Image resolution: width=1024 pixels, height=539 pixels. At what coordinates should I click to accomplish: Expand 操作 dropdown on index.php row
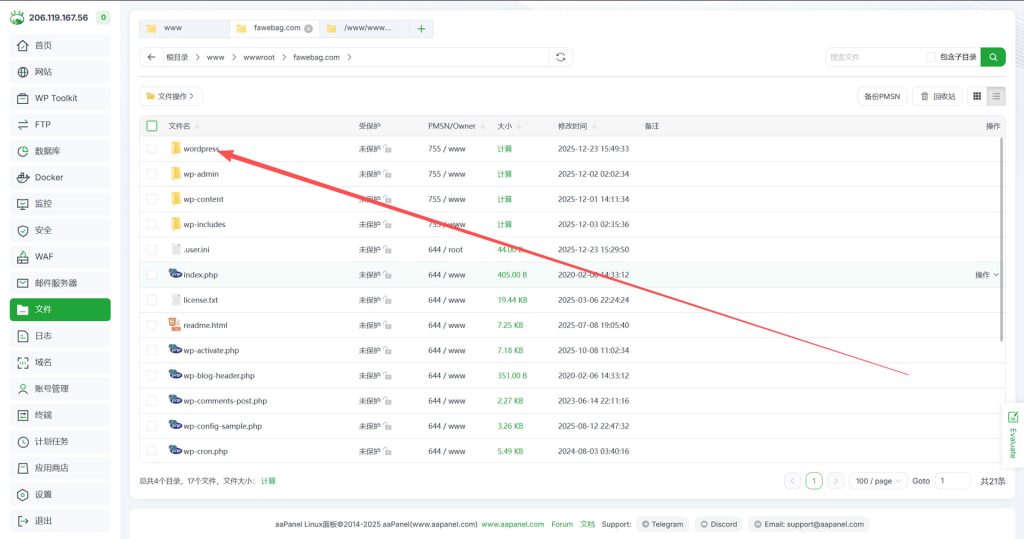point(987,274)
